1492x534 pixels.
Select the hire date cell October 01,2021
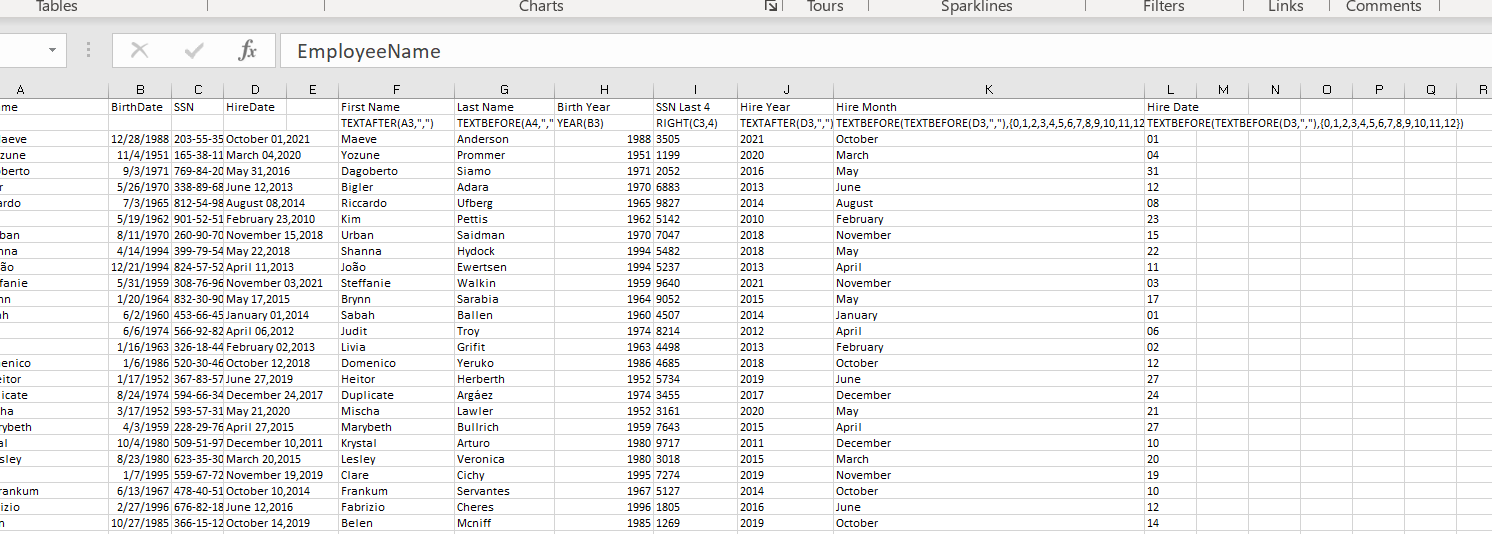(268, 139)
